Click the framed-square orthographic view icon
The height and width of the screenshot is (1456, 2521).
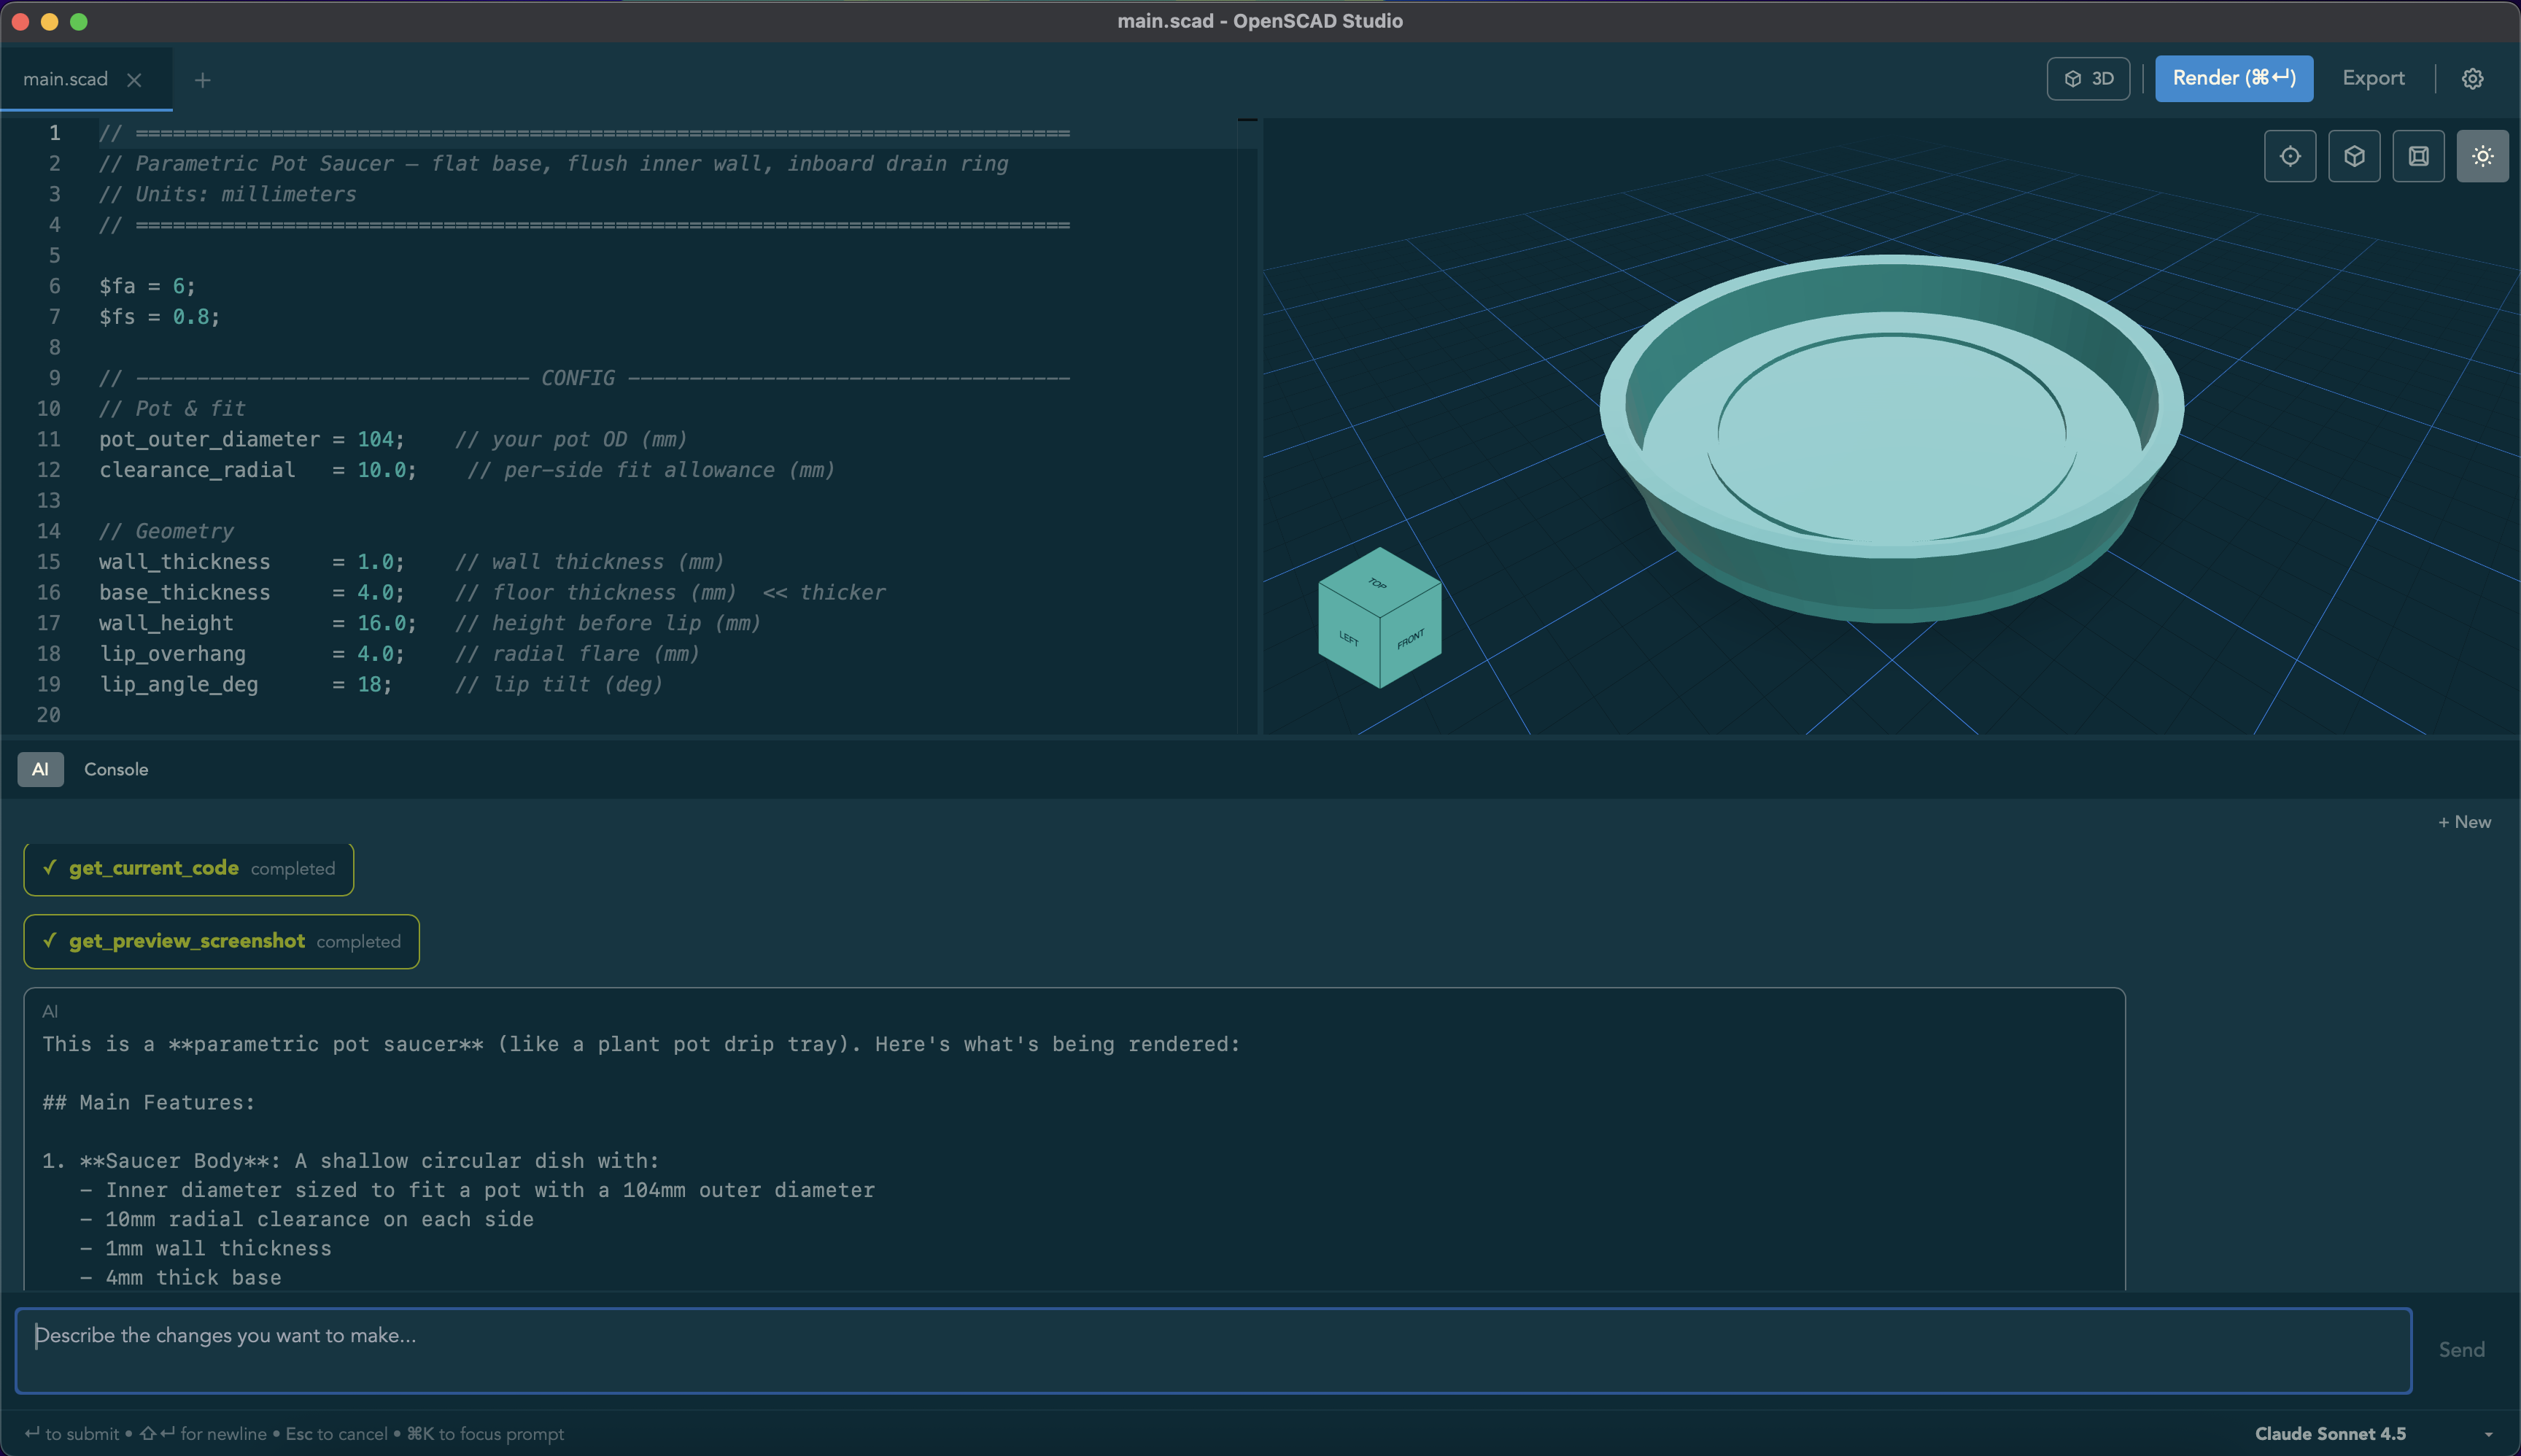[2418, 156]
